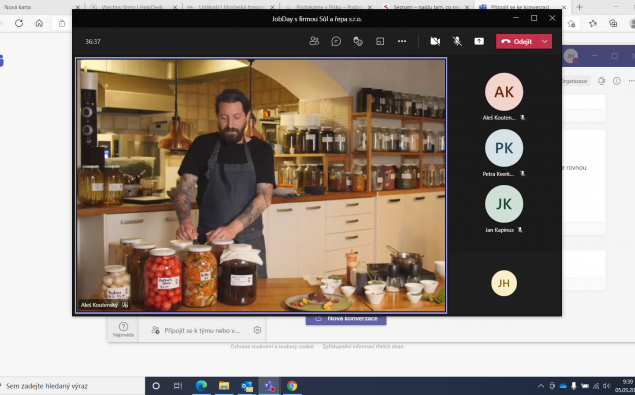Open a new browser tab
This screenshot has width=635, height=395.
tap(580, 7)
